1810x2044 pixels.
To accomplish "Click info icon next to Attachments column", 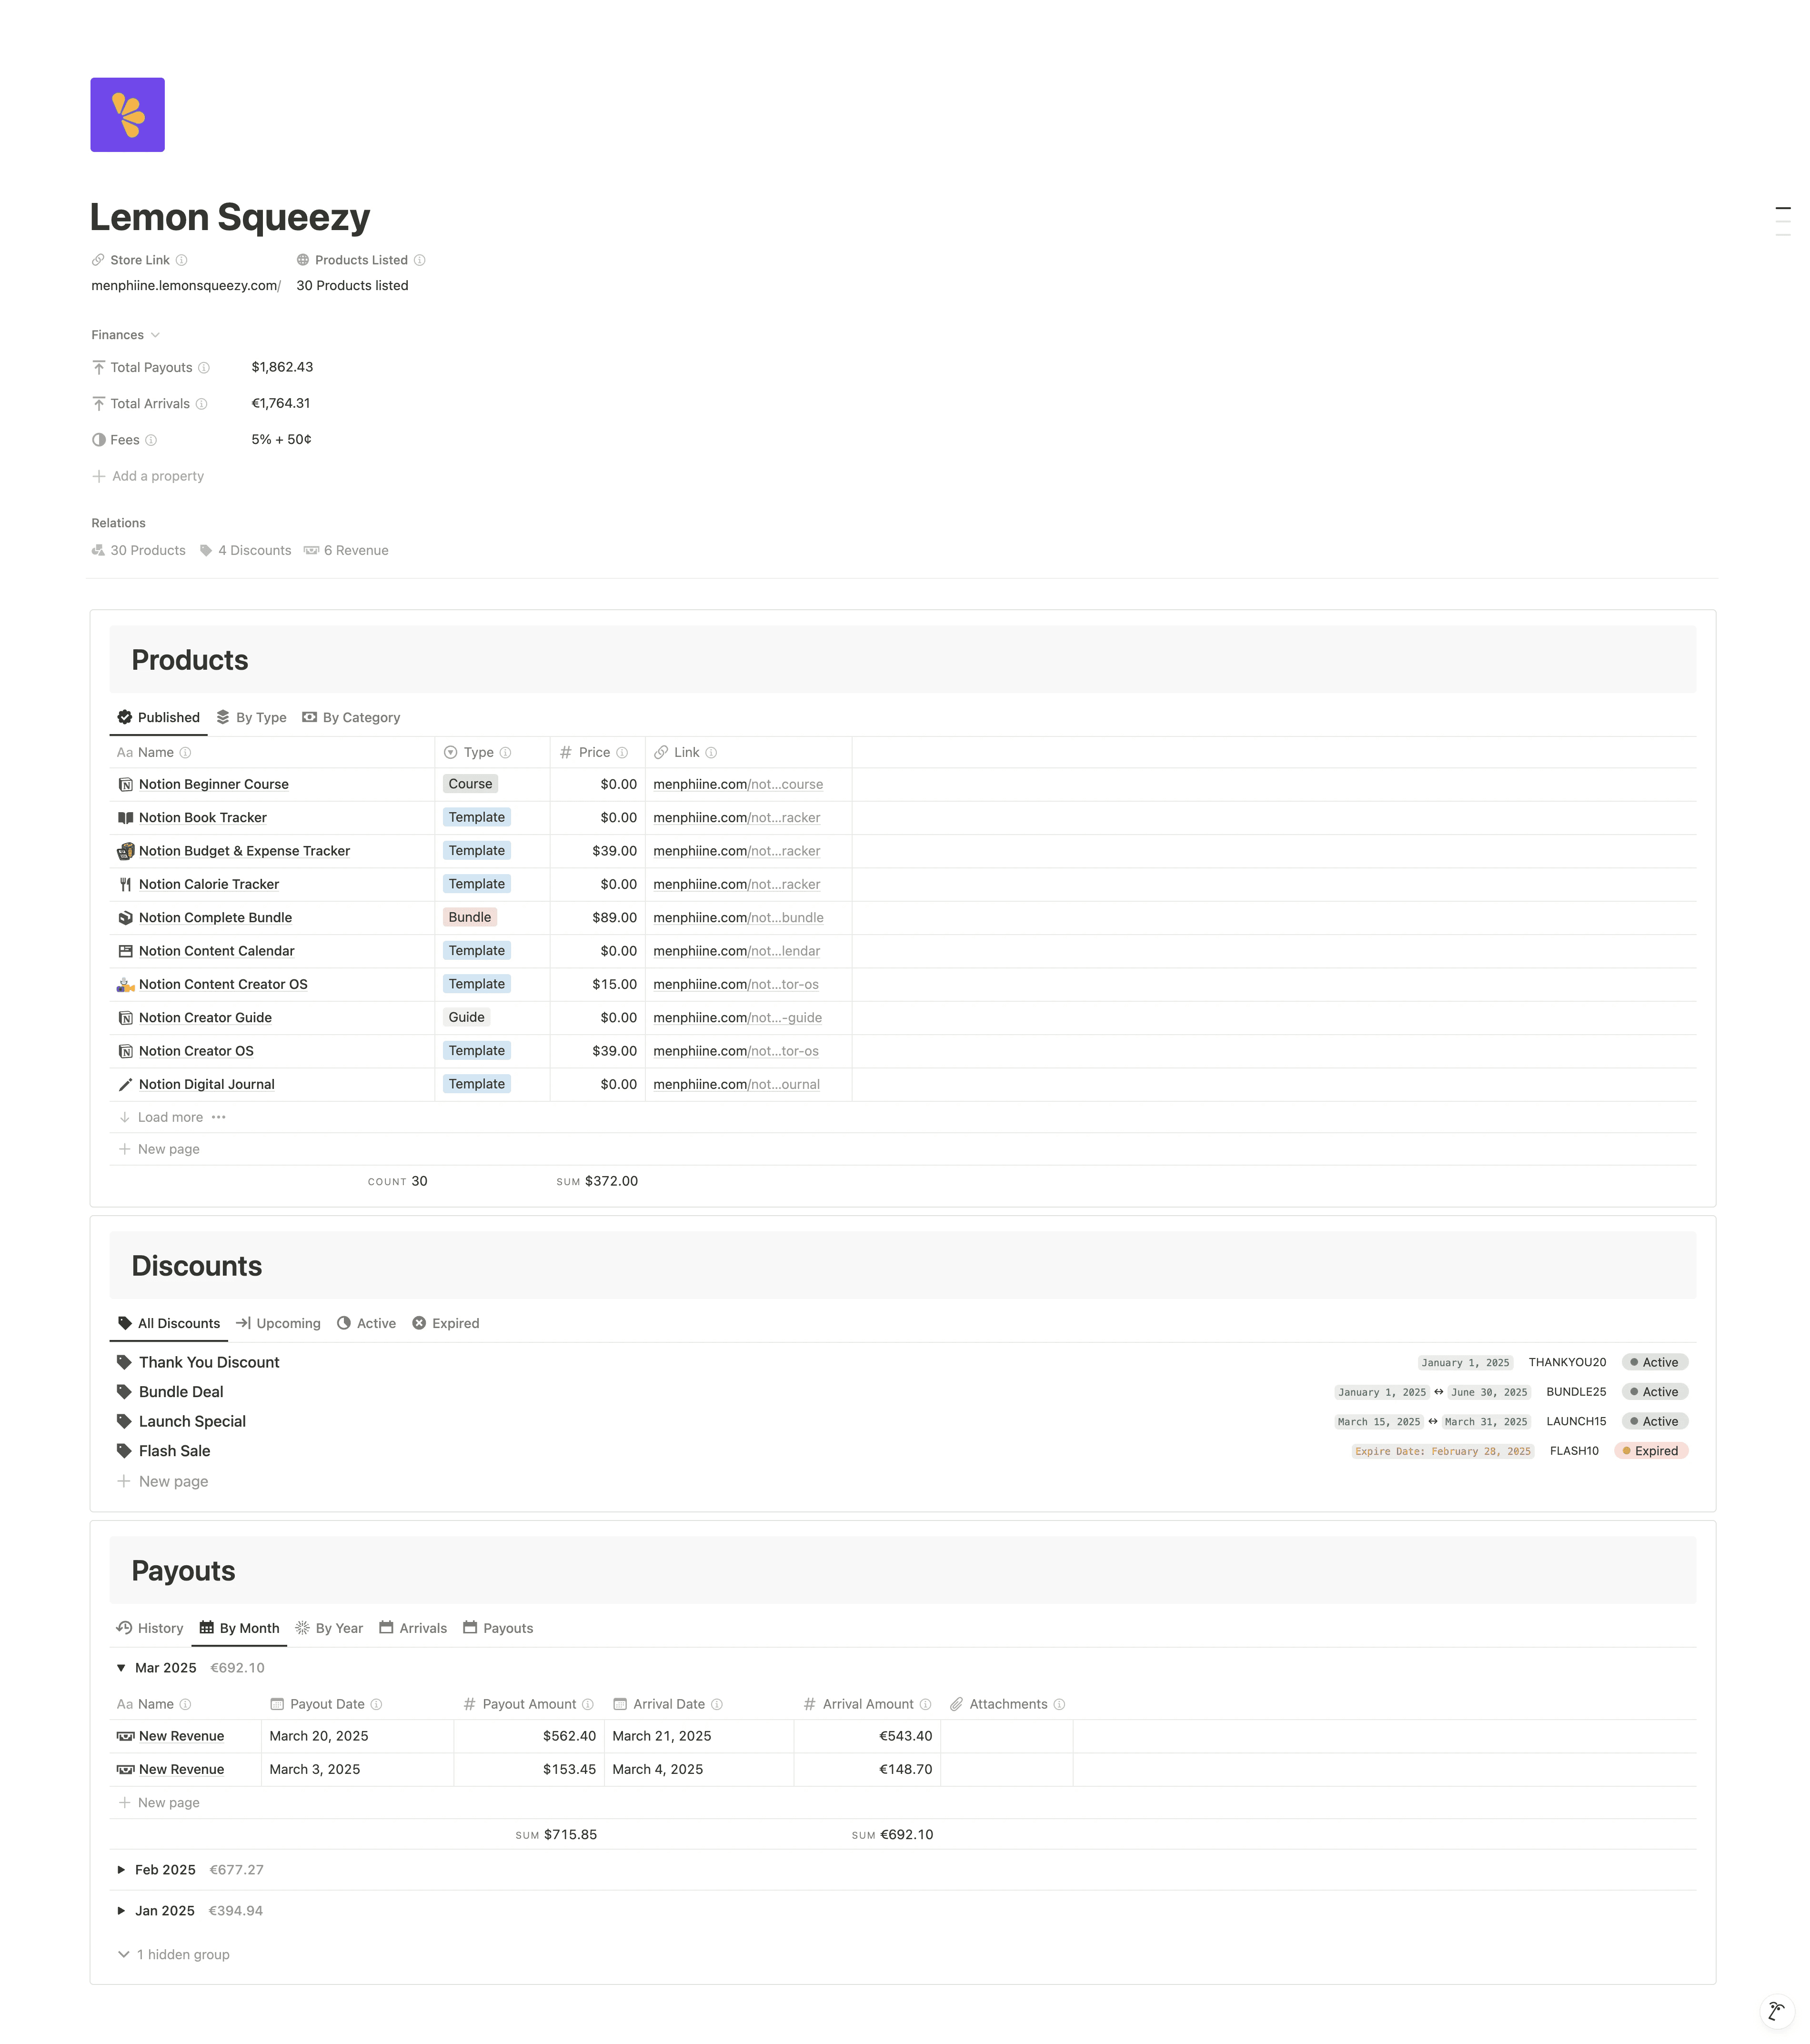I will click(x=1060, y=1704).
